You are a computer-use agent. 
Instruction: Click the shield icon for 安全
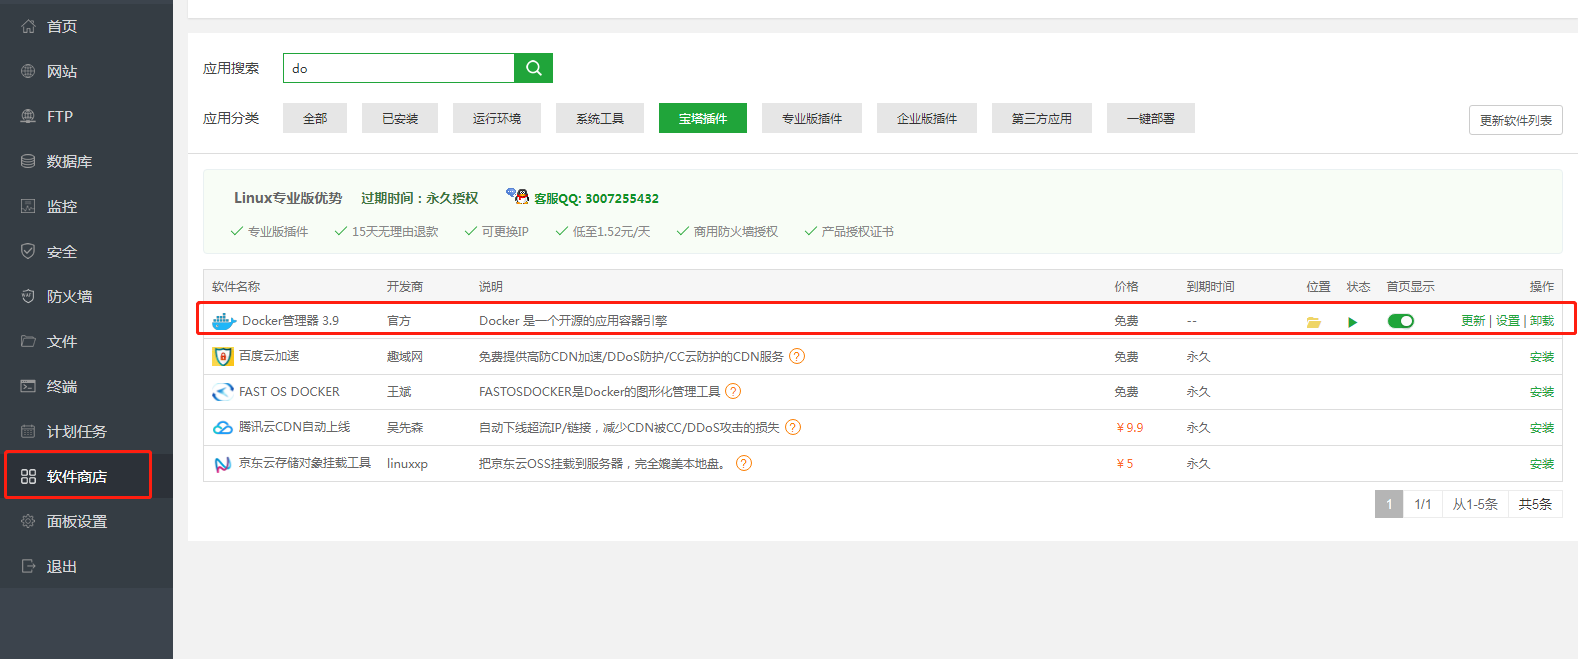click(28, 251)
